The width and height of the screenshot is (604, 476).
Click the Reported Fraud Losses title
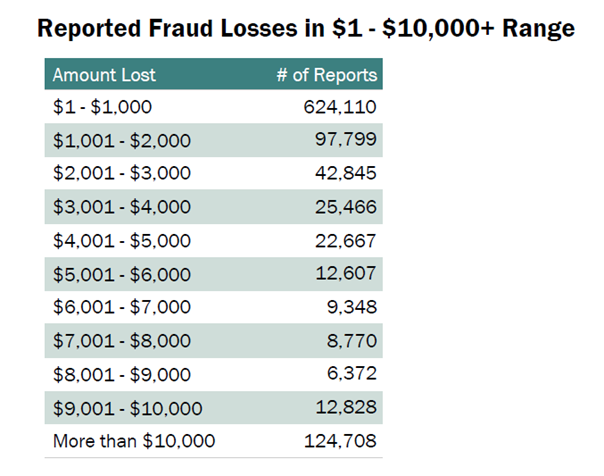pyautogui.click(x=306, y=28)
